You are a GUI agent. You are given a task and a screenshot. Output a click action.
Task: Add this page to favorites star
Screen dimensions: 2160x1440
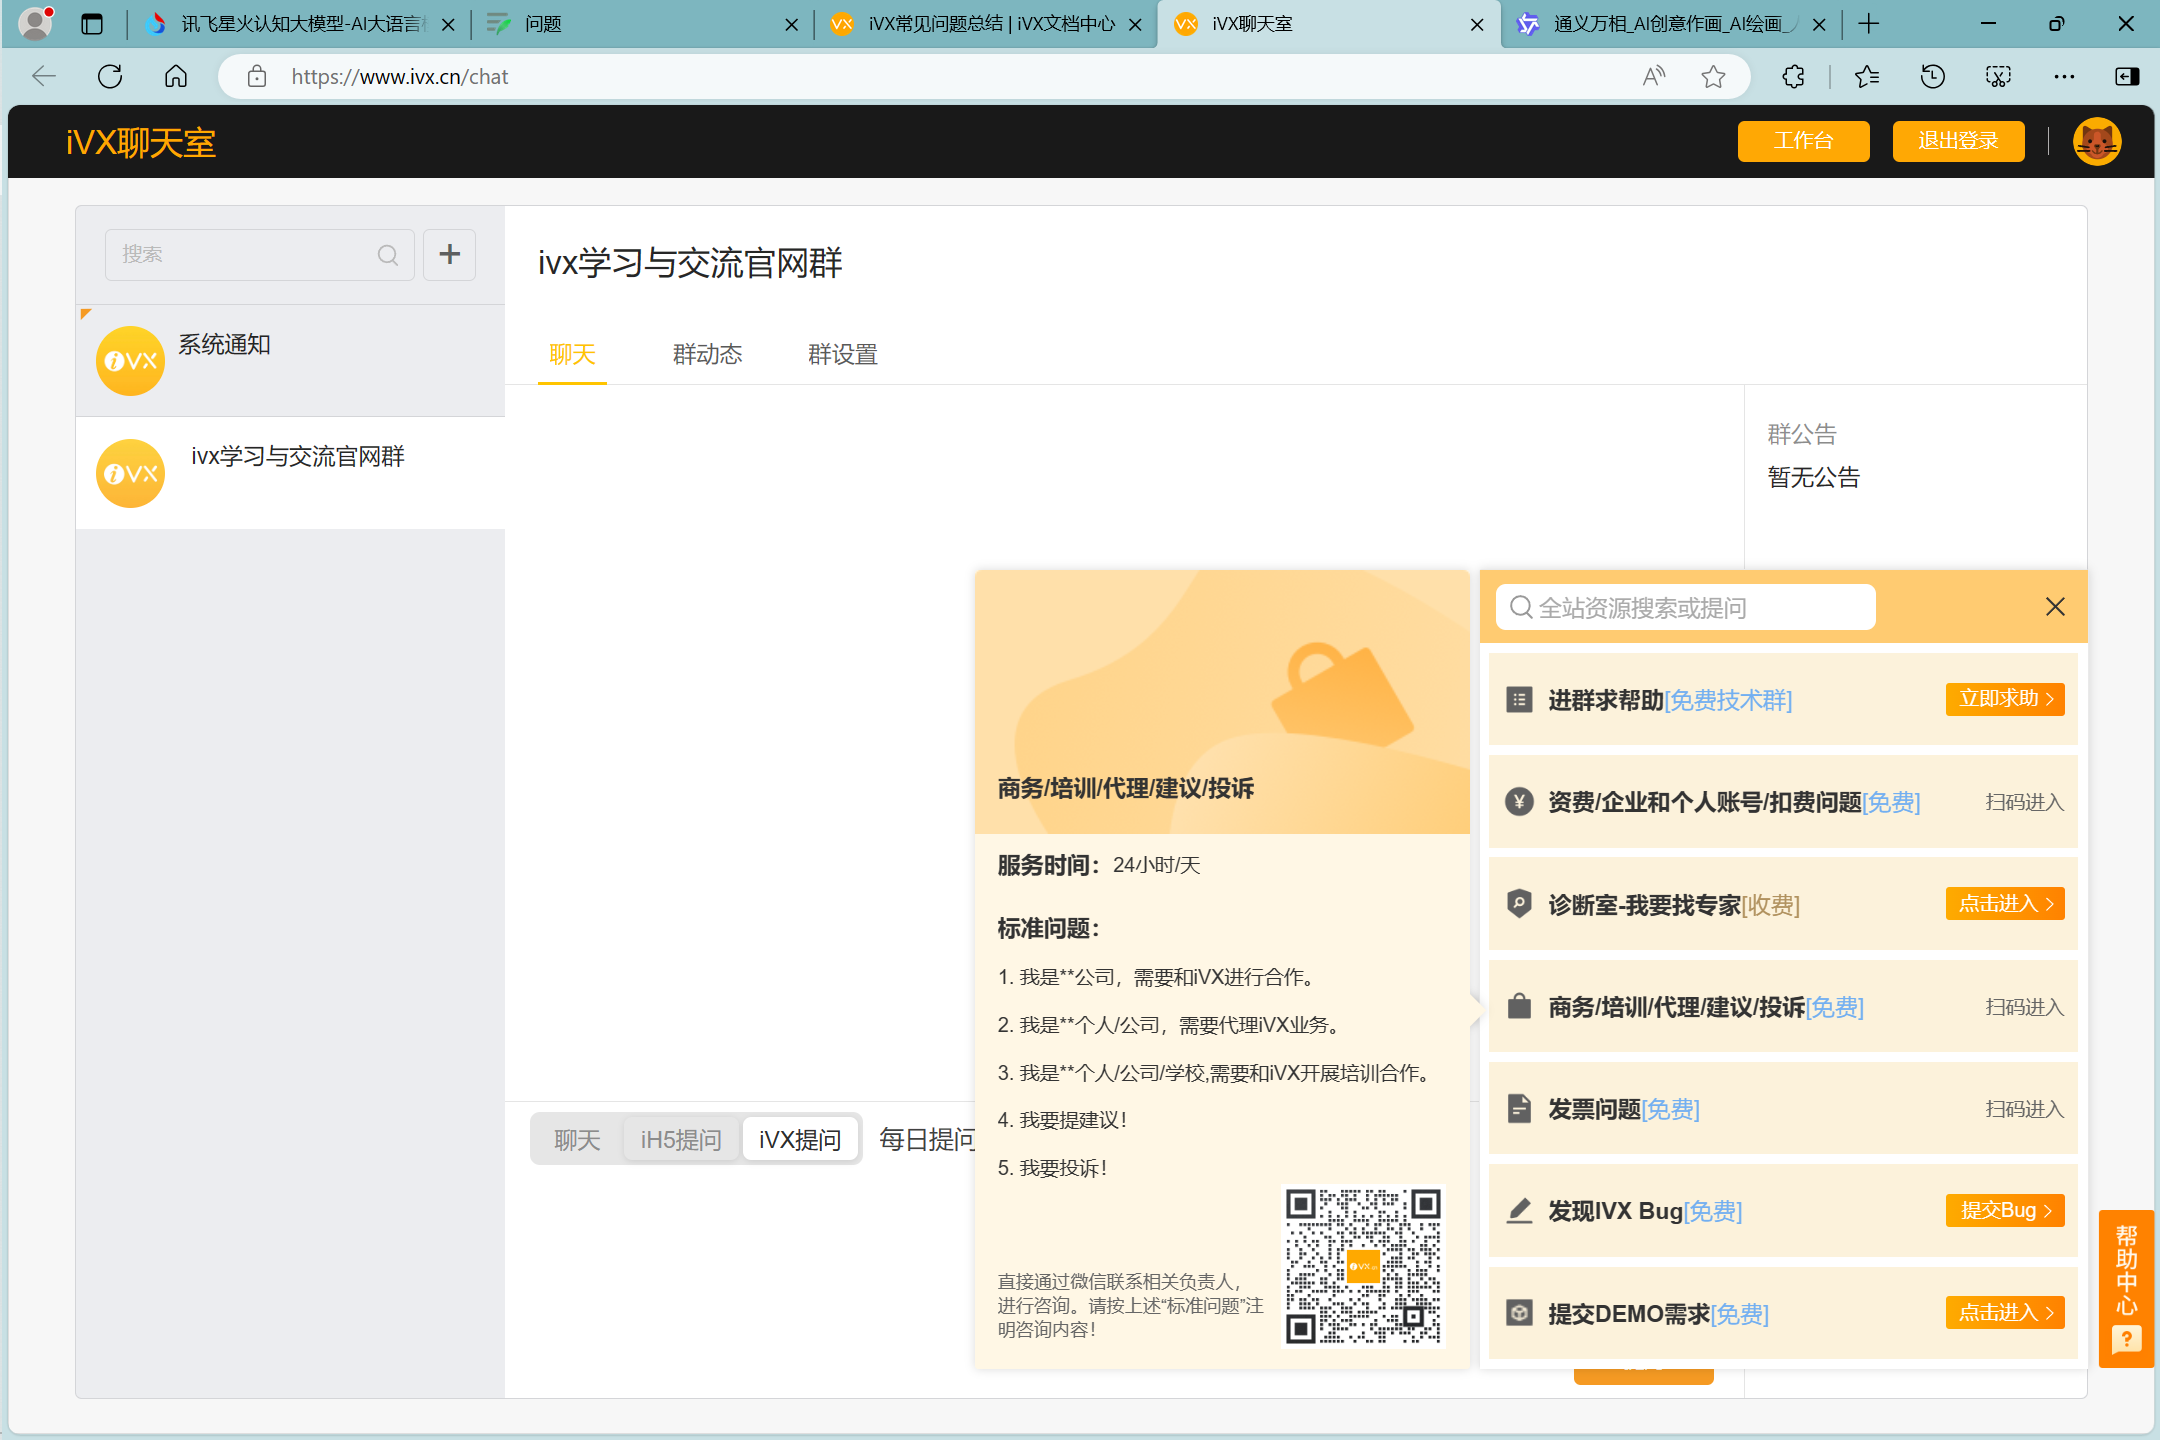tap(1713, 77)
